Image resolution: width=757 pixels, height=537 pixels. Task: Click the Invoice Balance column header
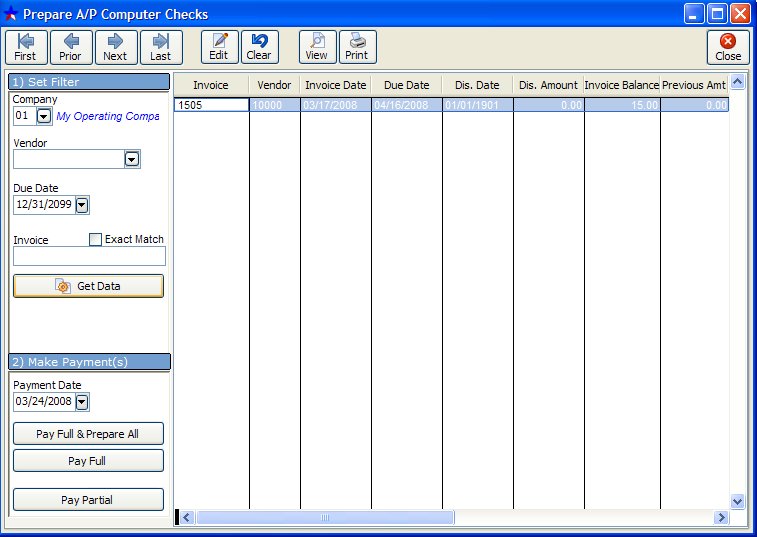(x=622, y=85)
